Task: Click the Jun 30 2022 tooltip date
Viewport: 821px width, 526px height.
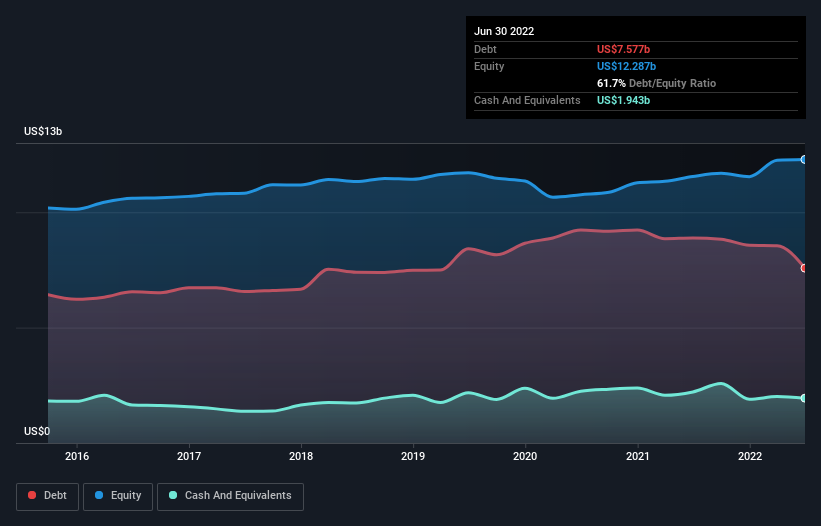Action: 504,31
